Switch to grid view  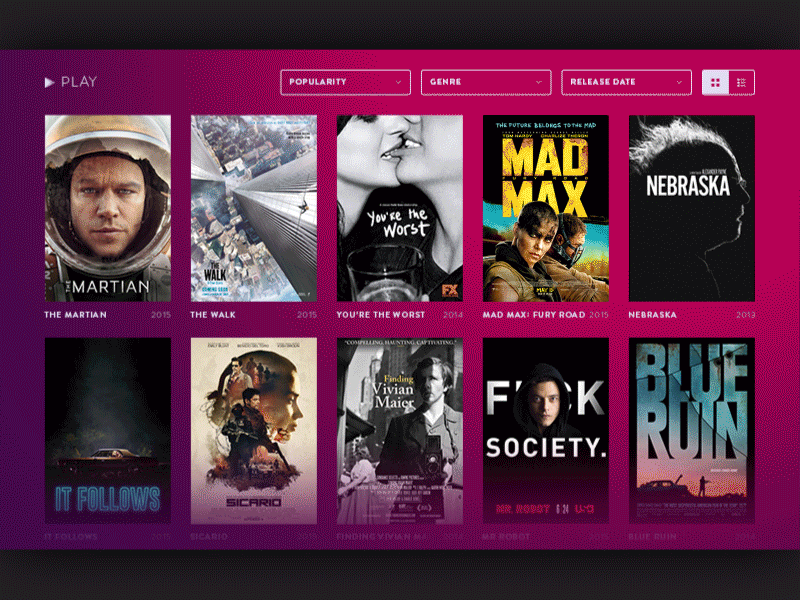tap(715, 83)
